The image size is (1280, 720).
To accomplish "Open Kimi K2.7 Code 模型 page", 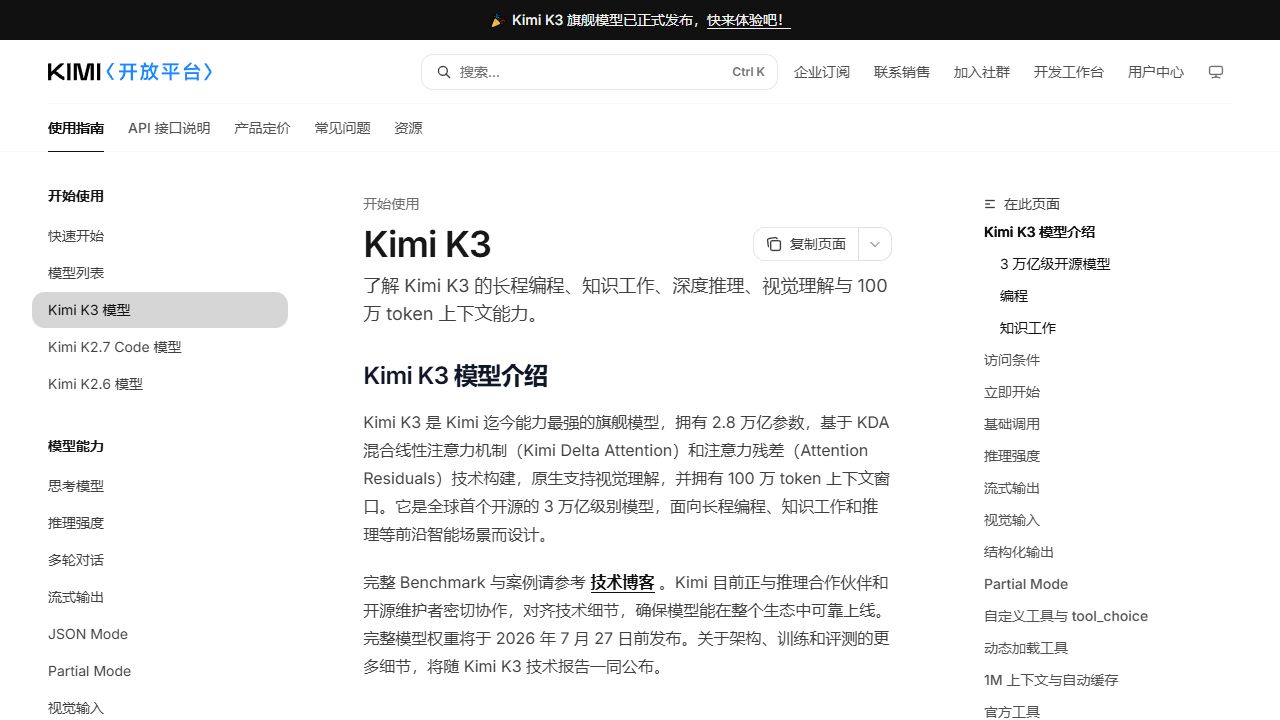I will click(115, 347).
